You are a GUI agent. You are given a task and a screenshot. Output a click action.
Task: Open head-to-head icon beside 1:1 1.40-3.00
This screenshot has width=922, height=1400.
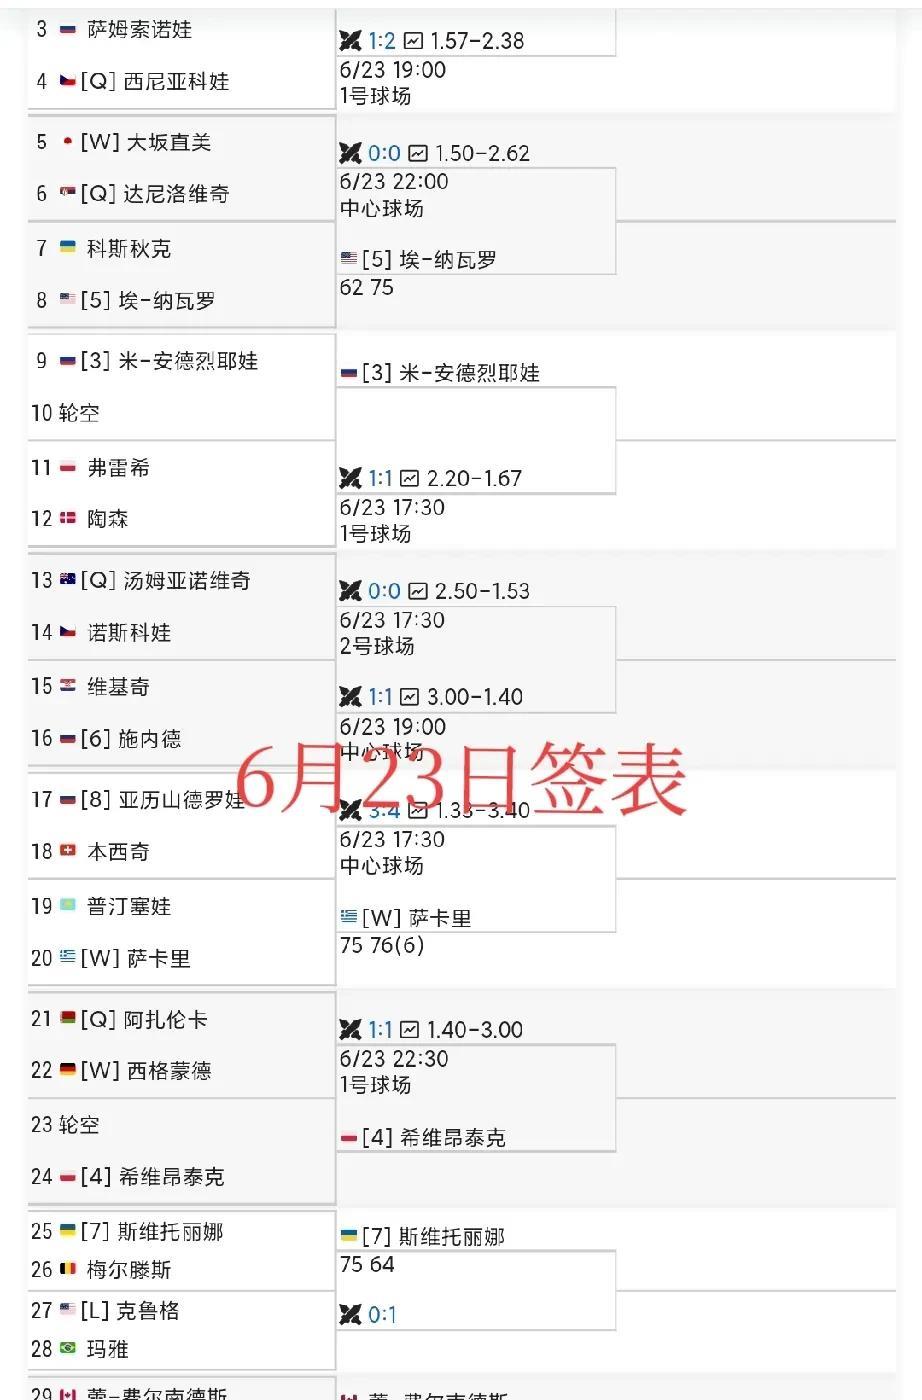point(350,1029)
